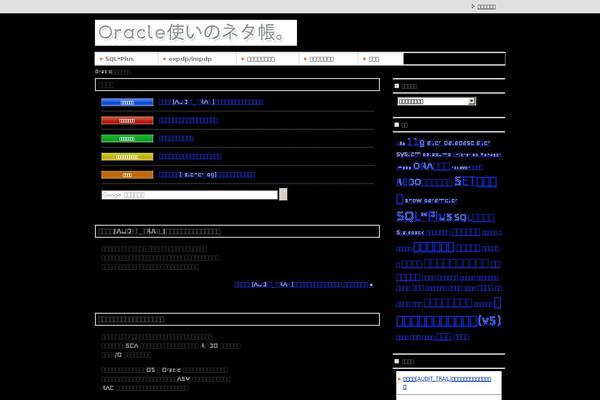Open the third navigation item after expdp/impdp
Screen dimensions: 600x400
268,59
